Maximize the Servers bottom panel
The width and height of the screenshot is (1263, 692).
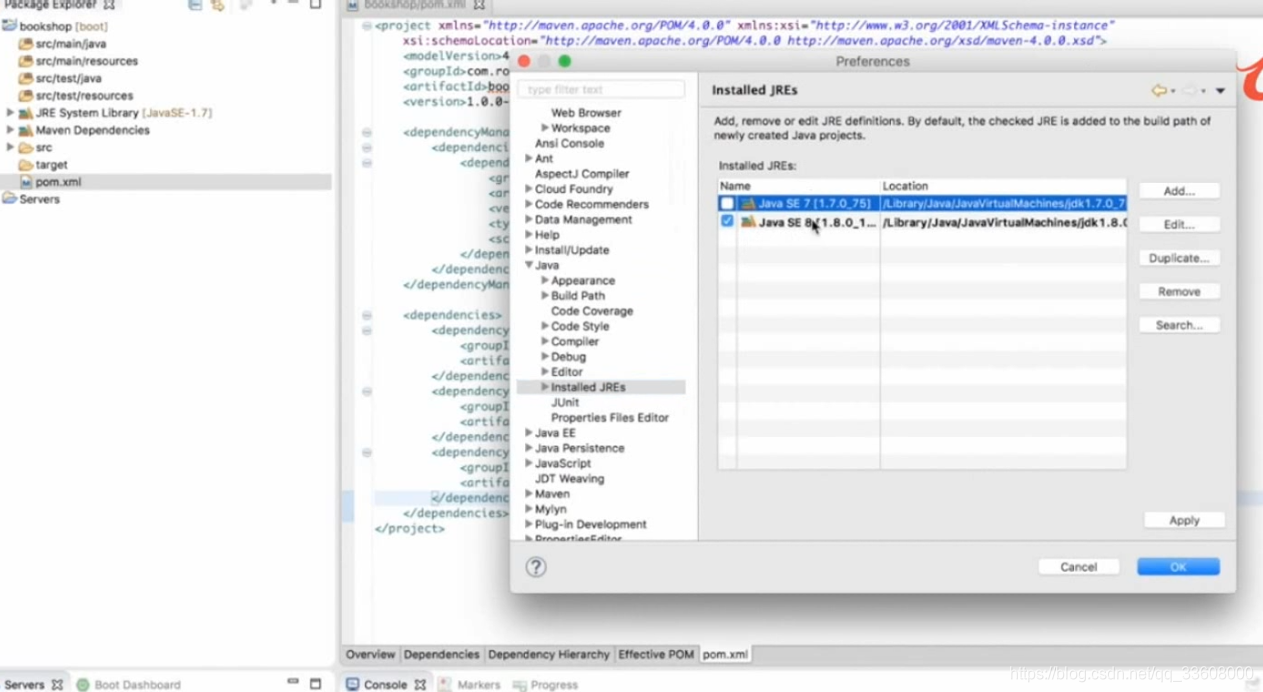315,684
